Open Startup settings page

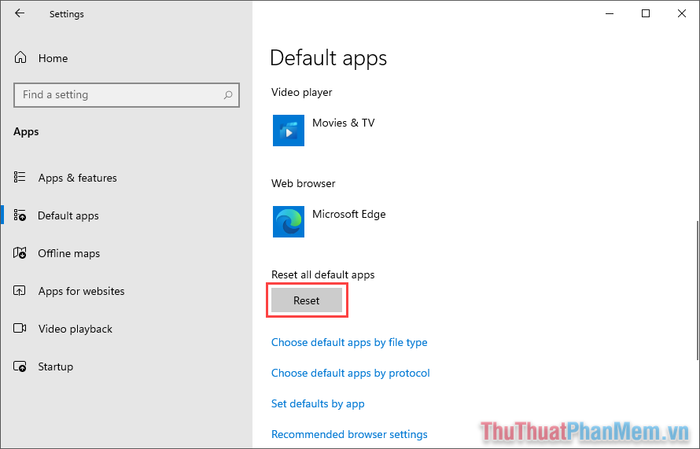[x=55, y=366]
